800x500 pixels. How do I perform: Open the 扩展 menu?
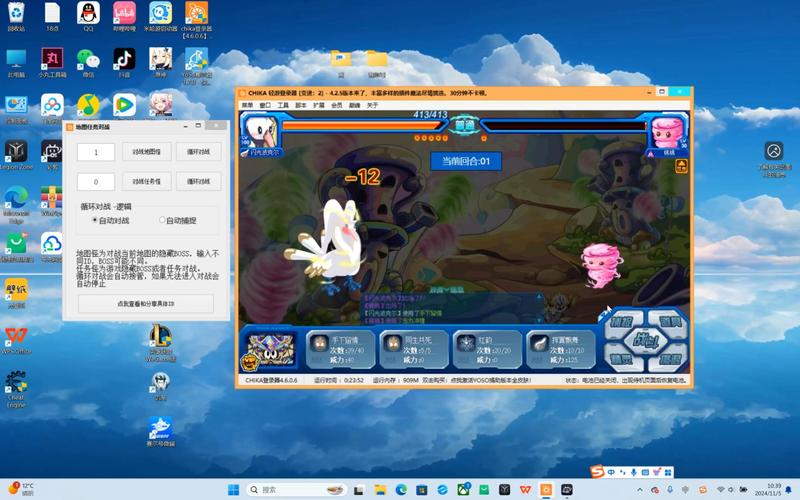tap(319, 105)
